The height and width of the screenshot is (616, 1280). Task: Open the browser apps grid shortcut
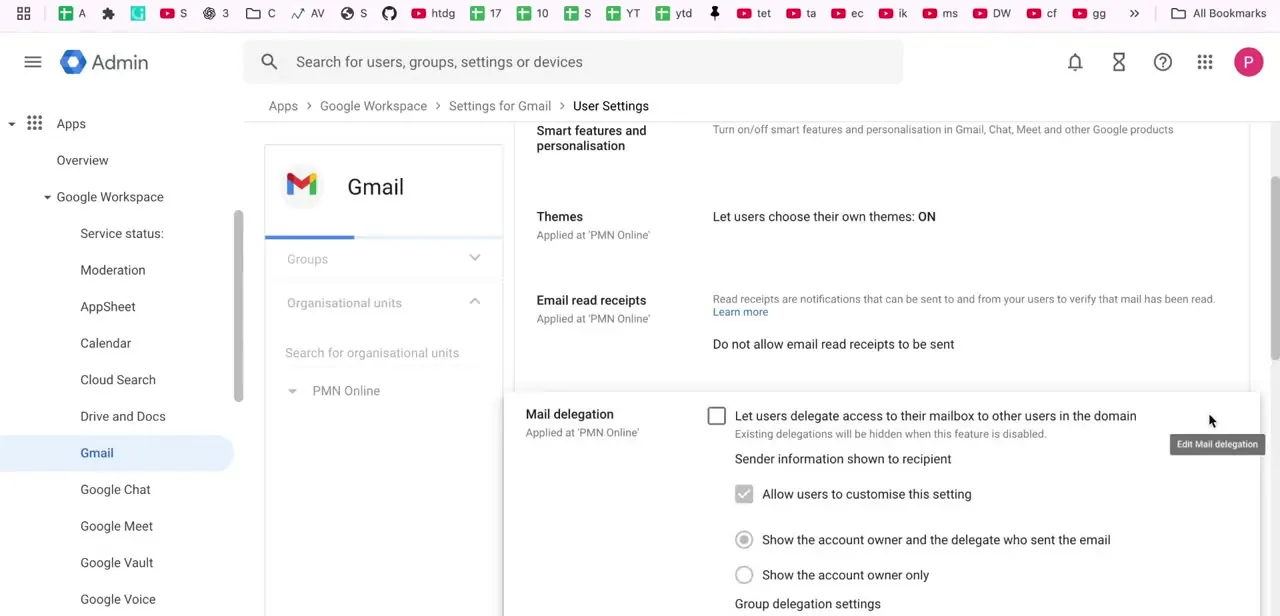24,14
